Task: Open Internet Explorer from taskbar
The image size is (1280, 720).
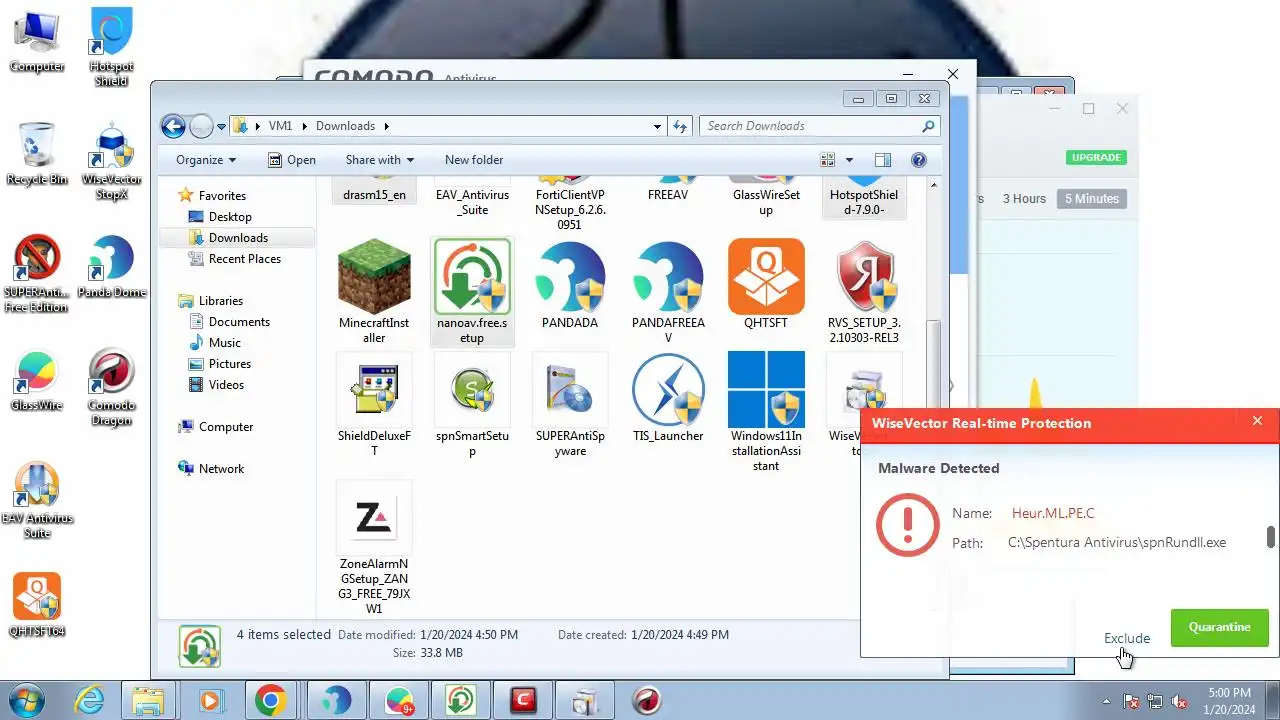Action: point(90,701)
